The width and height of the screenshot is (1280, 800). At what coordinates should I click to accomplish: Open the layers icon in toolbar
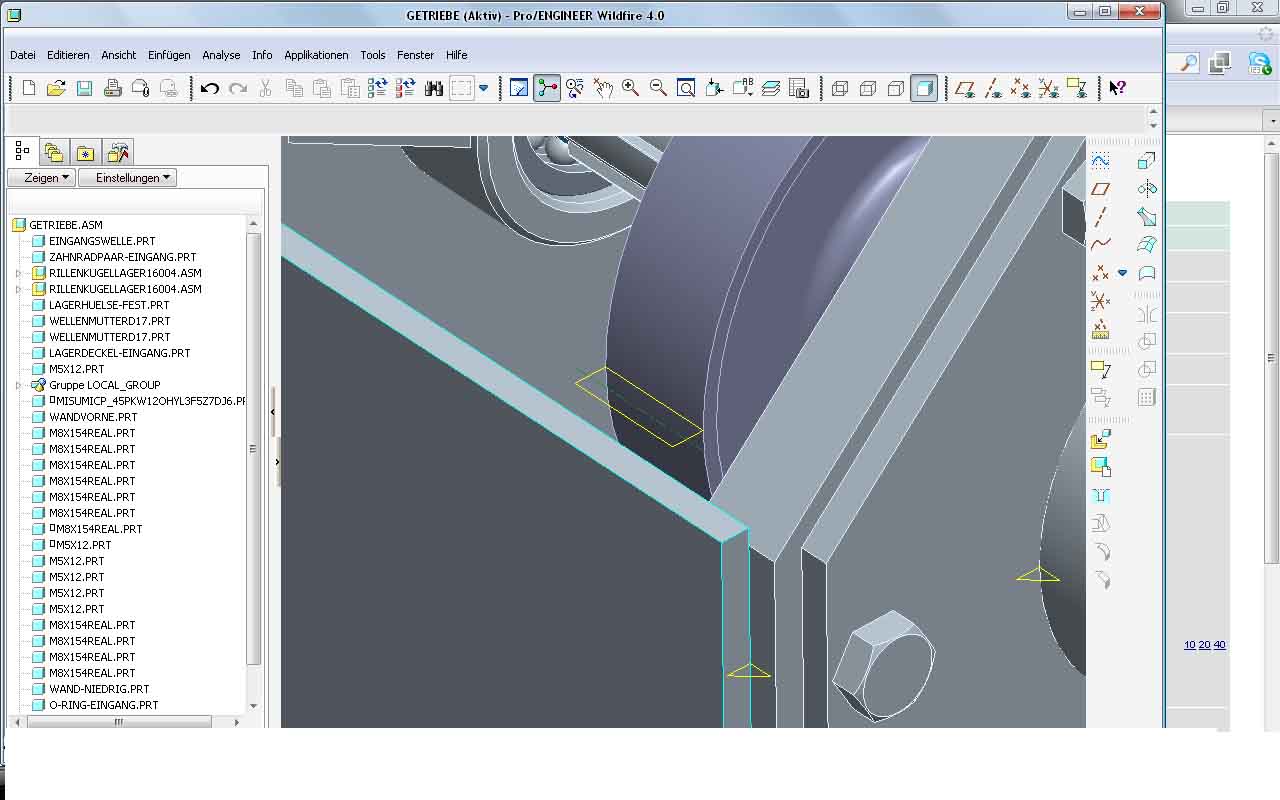[x=771, y=88]
